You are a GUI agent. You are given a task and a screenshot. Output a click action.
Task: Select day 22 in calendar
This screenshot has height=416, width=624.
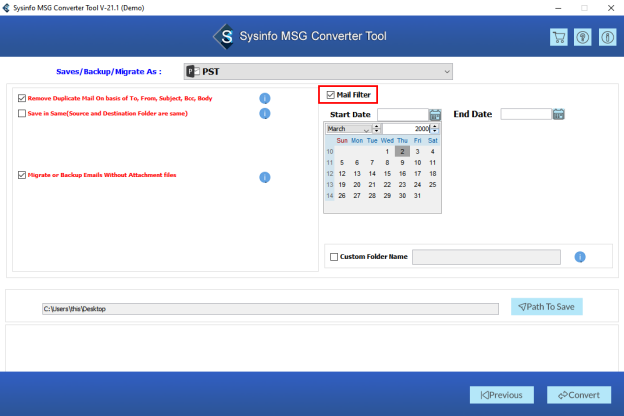pyautogui.click(x=387, y=185)
